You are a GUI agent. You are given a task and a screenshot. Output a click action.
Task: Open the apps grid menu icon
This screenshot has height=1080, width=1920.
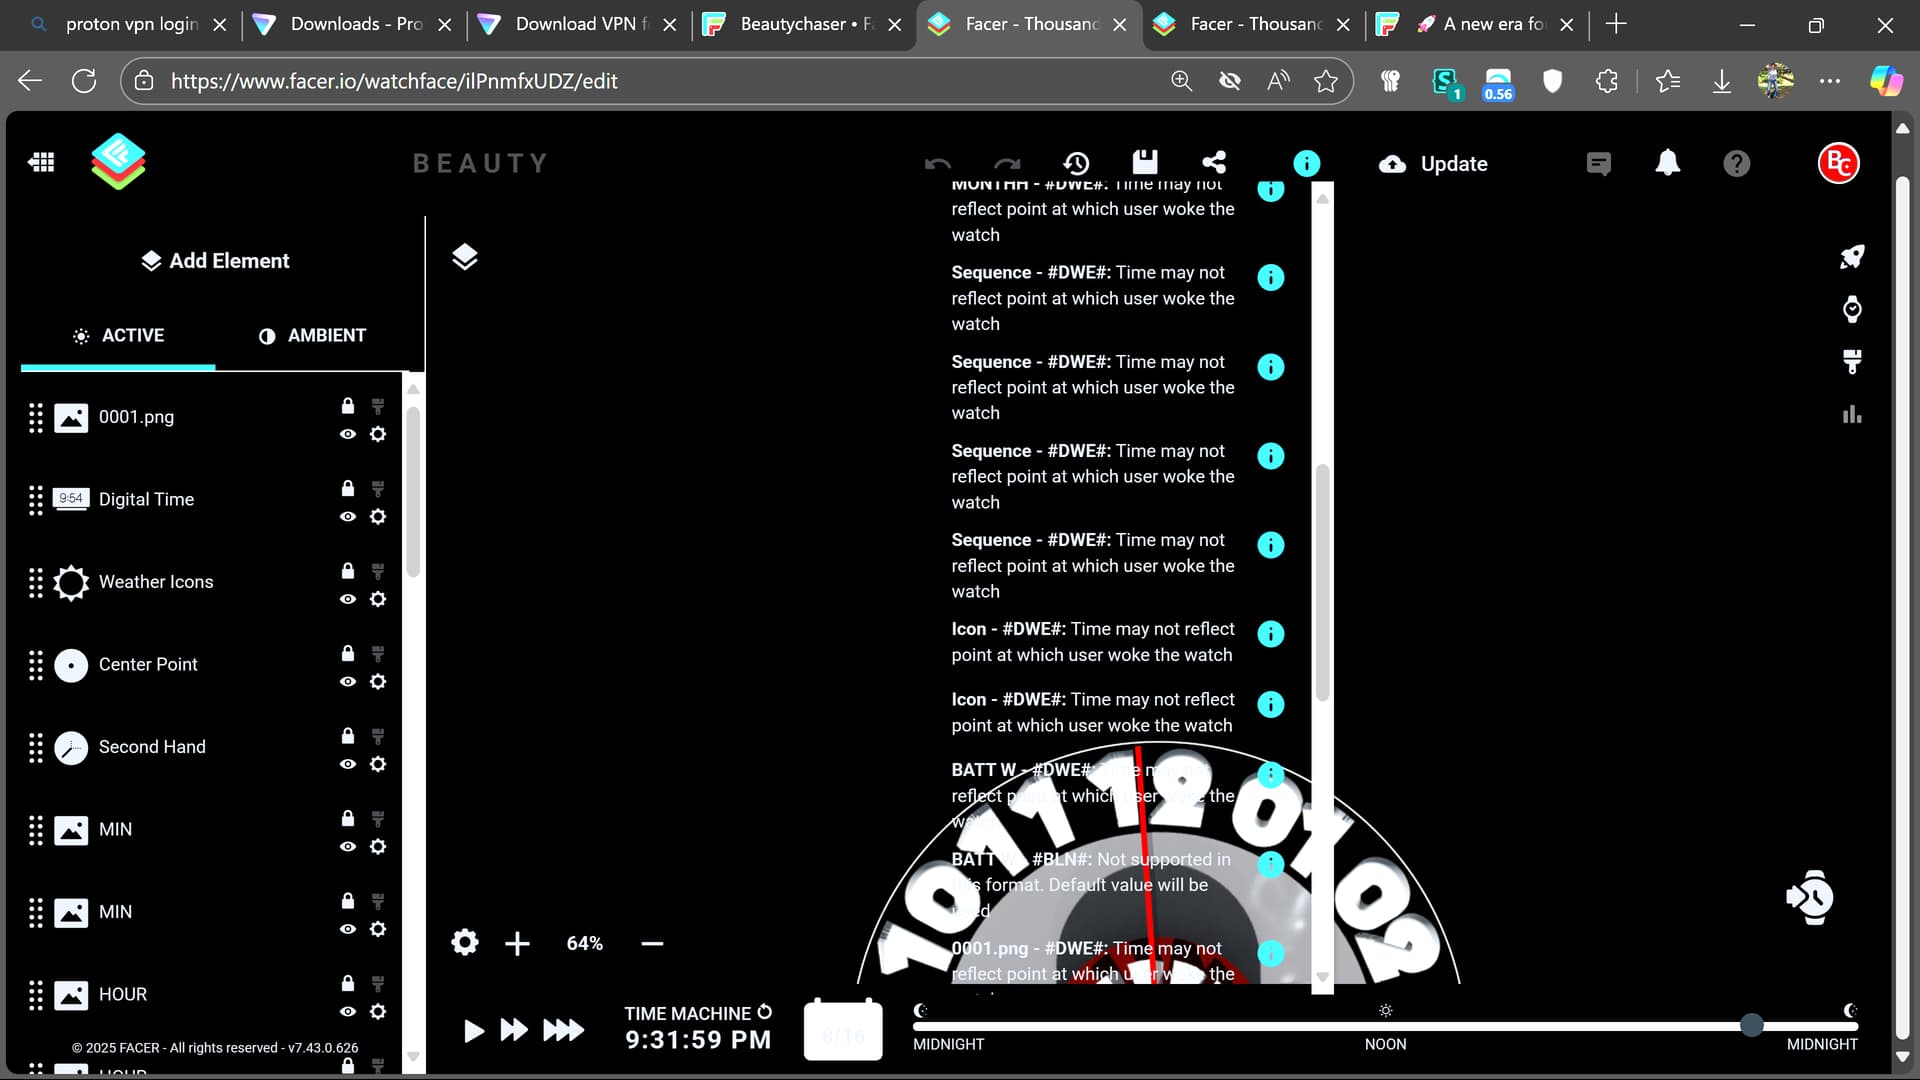42,162
